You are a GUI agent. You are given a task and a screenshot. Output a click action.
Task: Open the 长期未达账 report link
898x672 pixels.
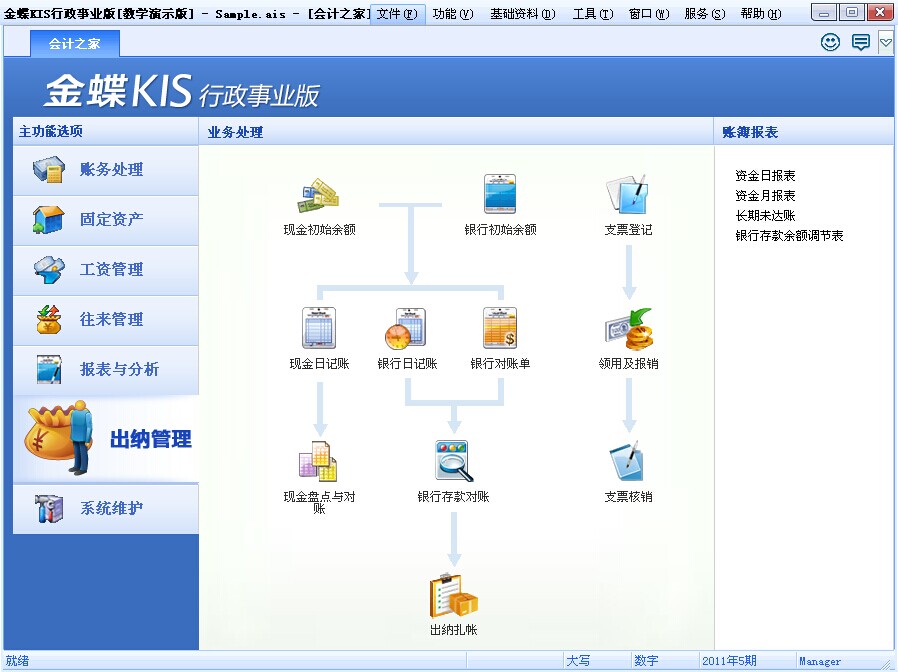click(x=765, y=216)
